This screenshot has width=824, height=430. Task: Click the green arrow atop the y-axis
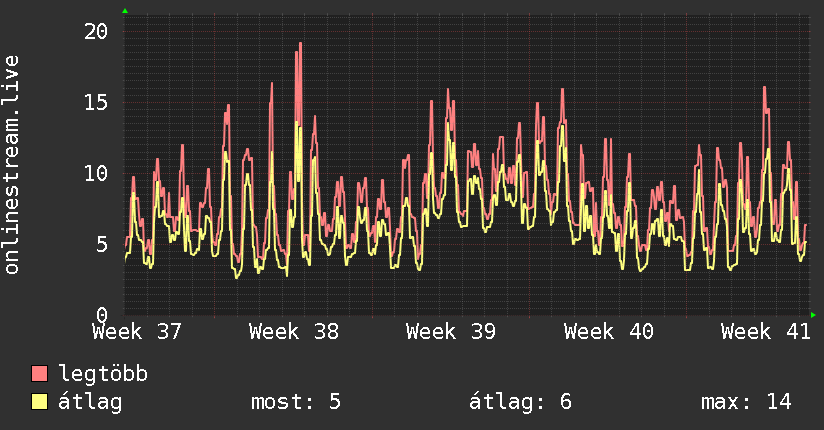tap(125, 11)
